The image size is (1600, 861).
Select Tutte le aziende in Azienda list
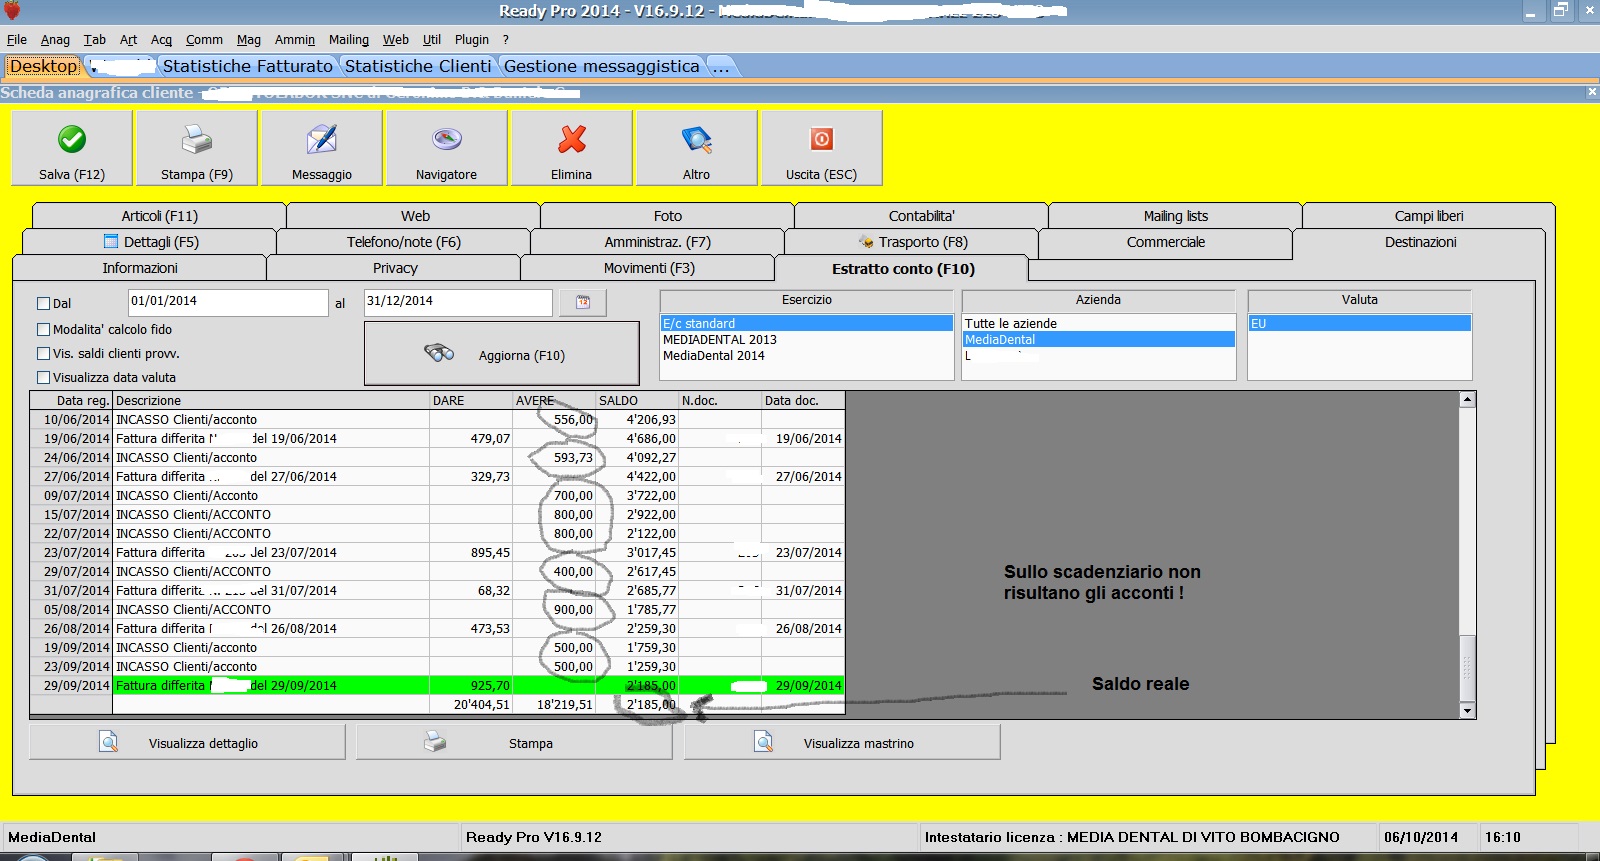(1098, 324)
